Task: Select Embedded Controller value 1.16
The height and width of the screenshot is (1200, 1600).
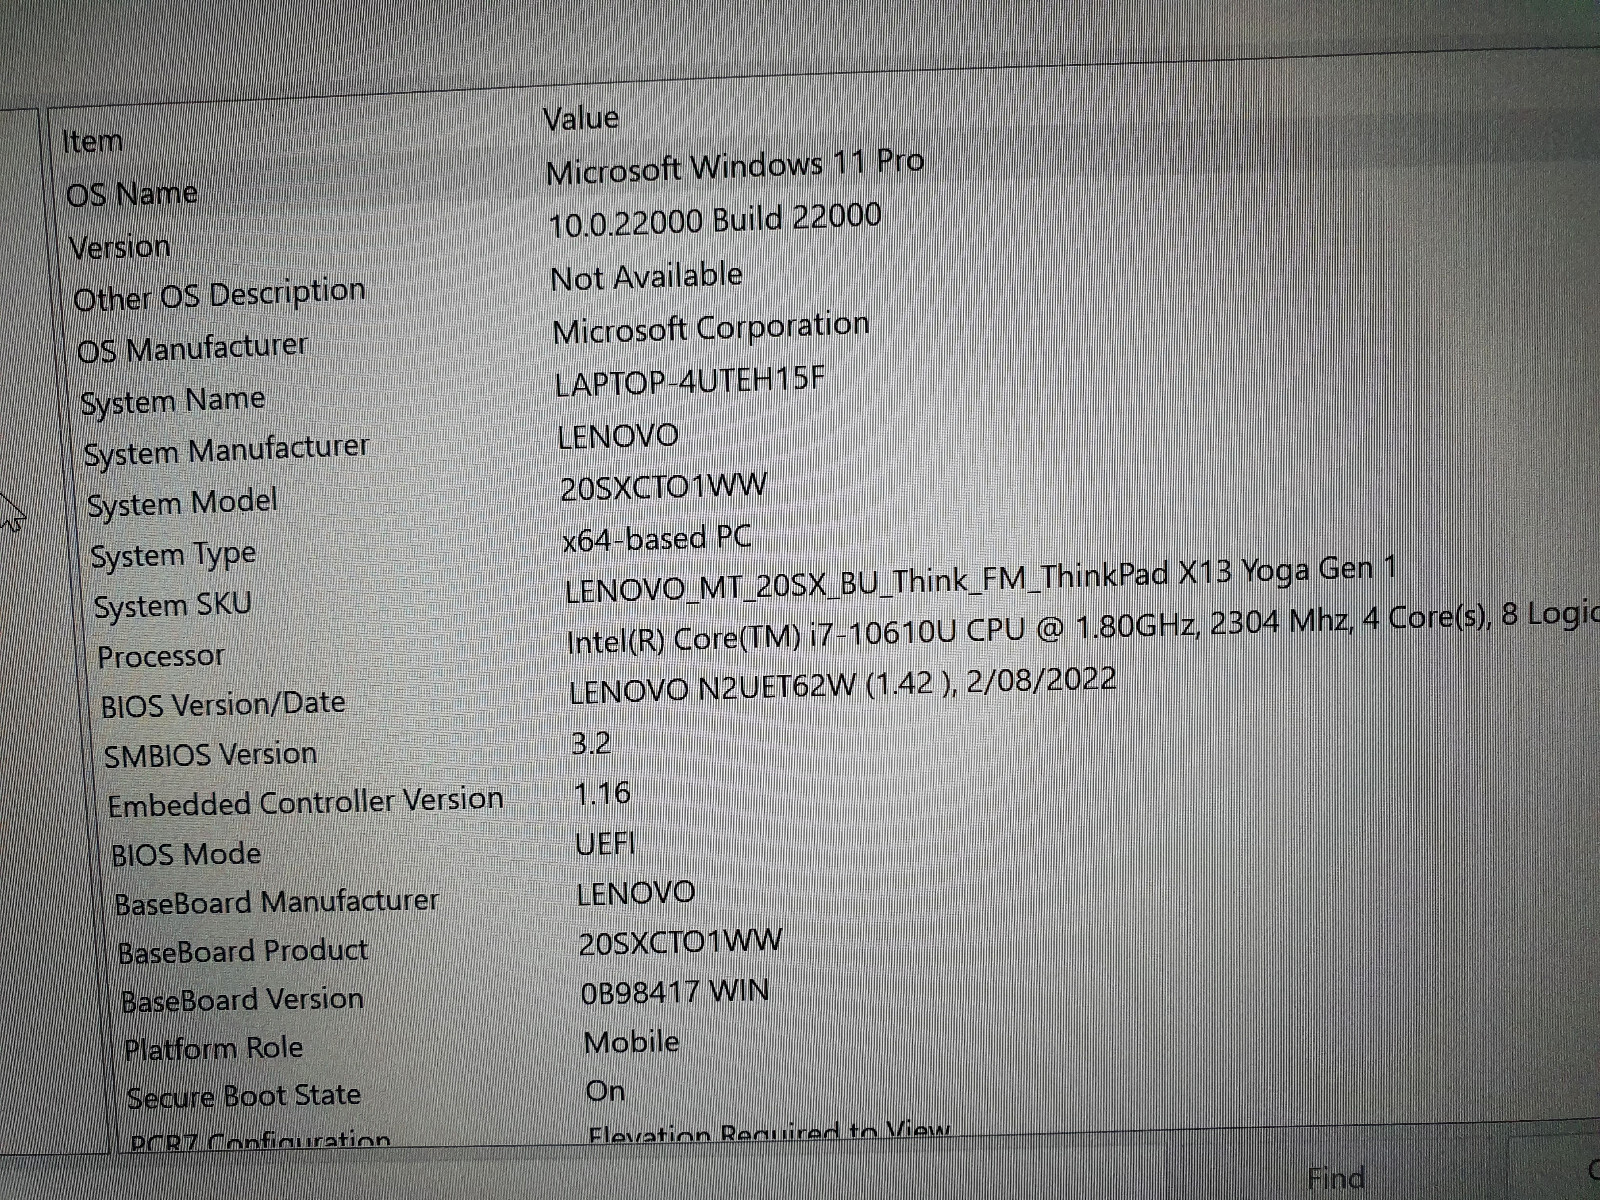Action: pos(602,794)
